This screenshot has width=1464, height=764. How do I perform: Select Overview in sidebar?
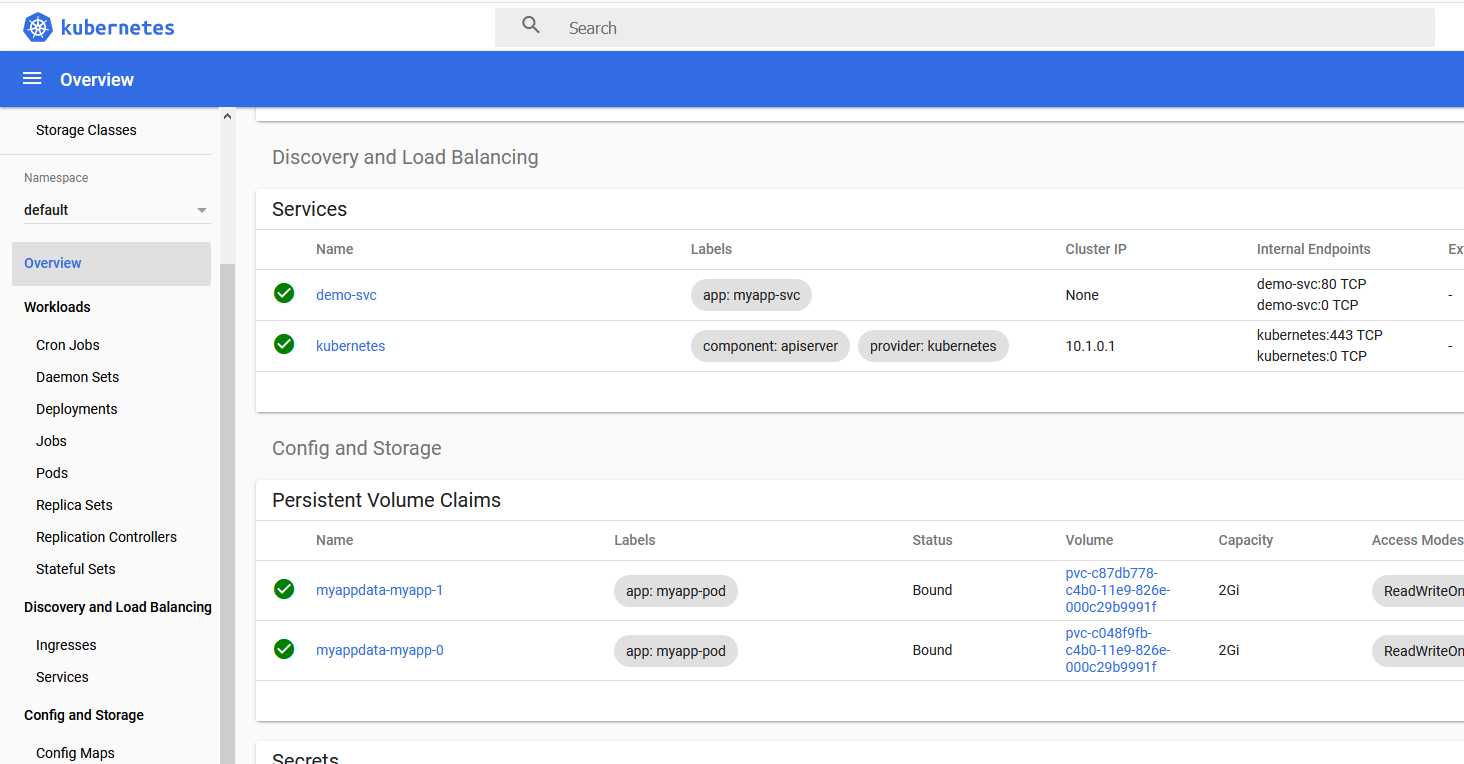point(111,263)
